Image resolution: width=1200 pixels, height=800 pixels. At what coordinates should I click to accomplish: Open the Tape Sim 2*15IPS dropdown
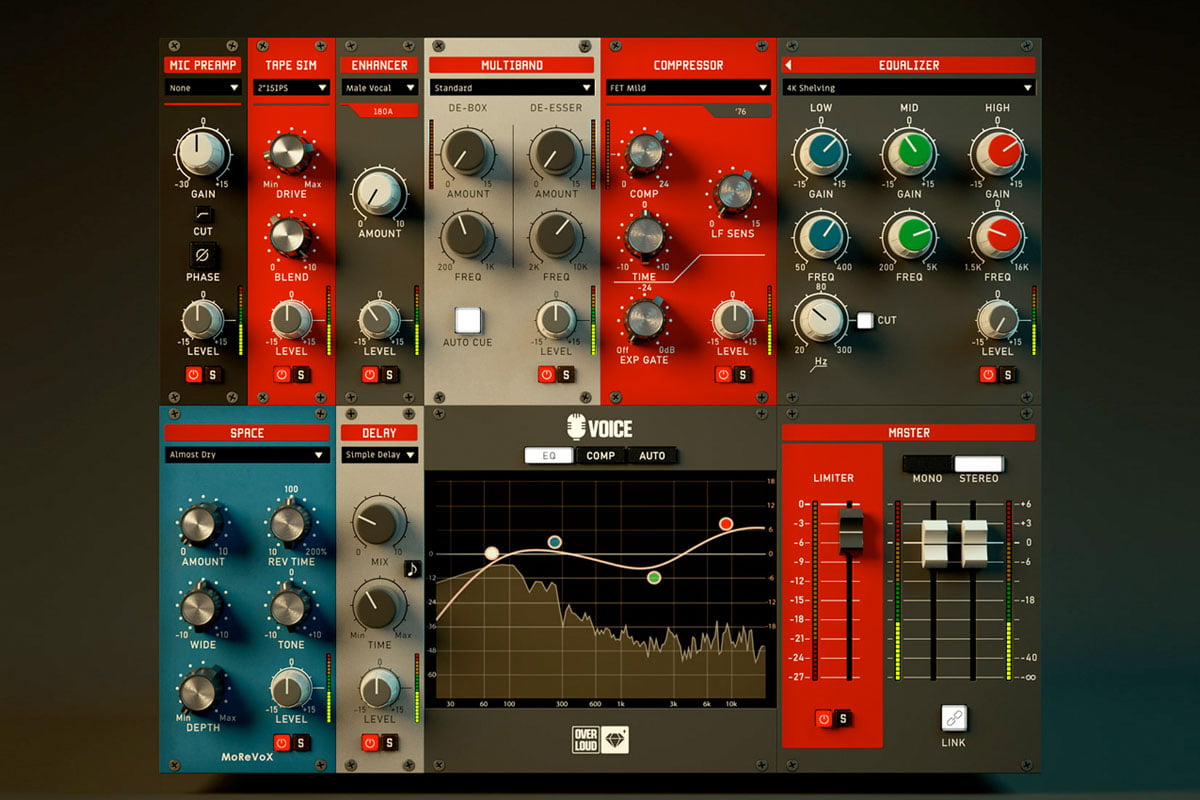click(x=291, y=88)
